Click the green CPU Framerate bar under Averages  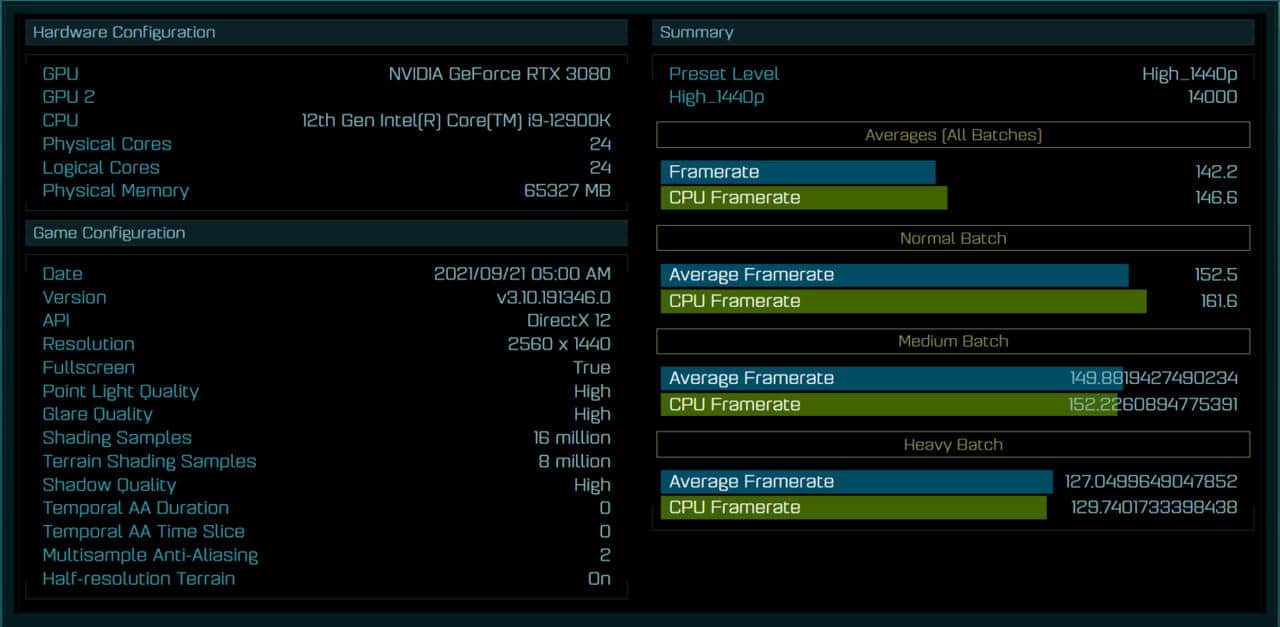click(804, 198)
